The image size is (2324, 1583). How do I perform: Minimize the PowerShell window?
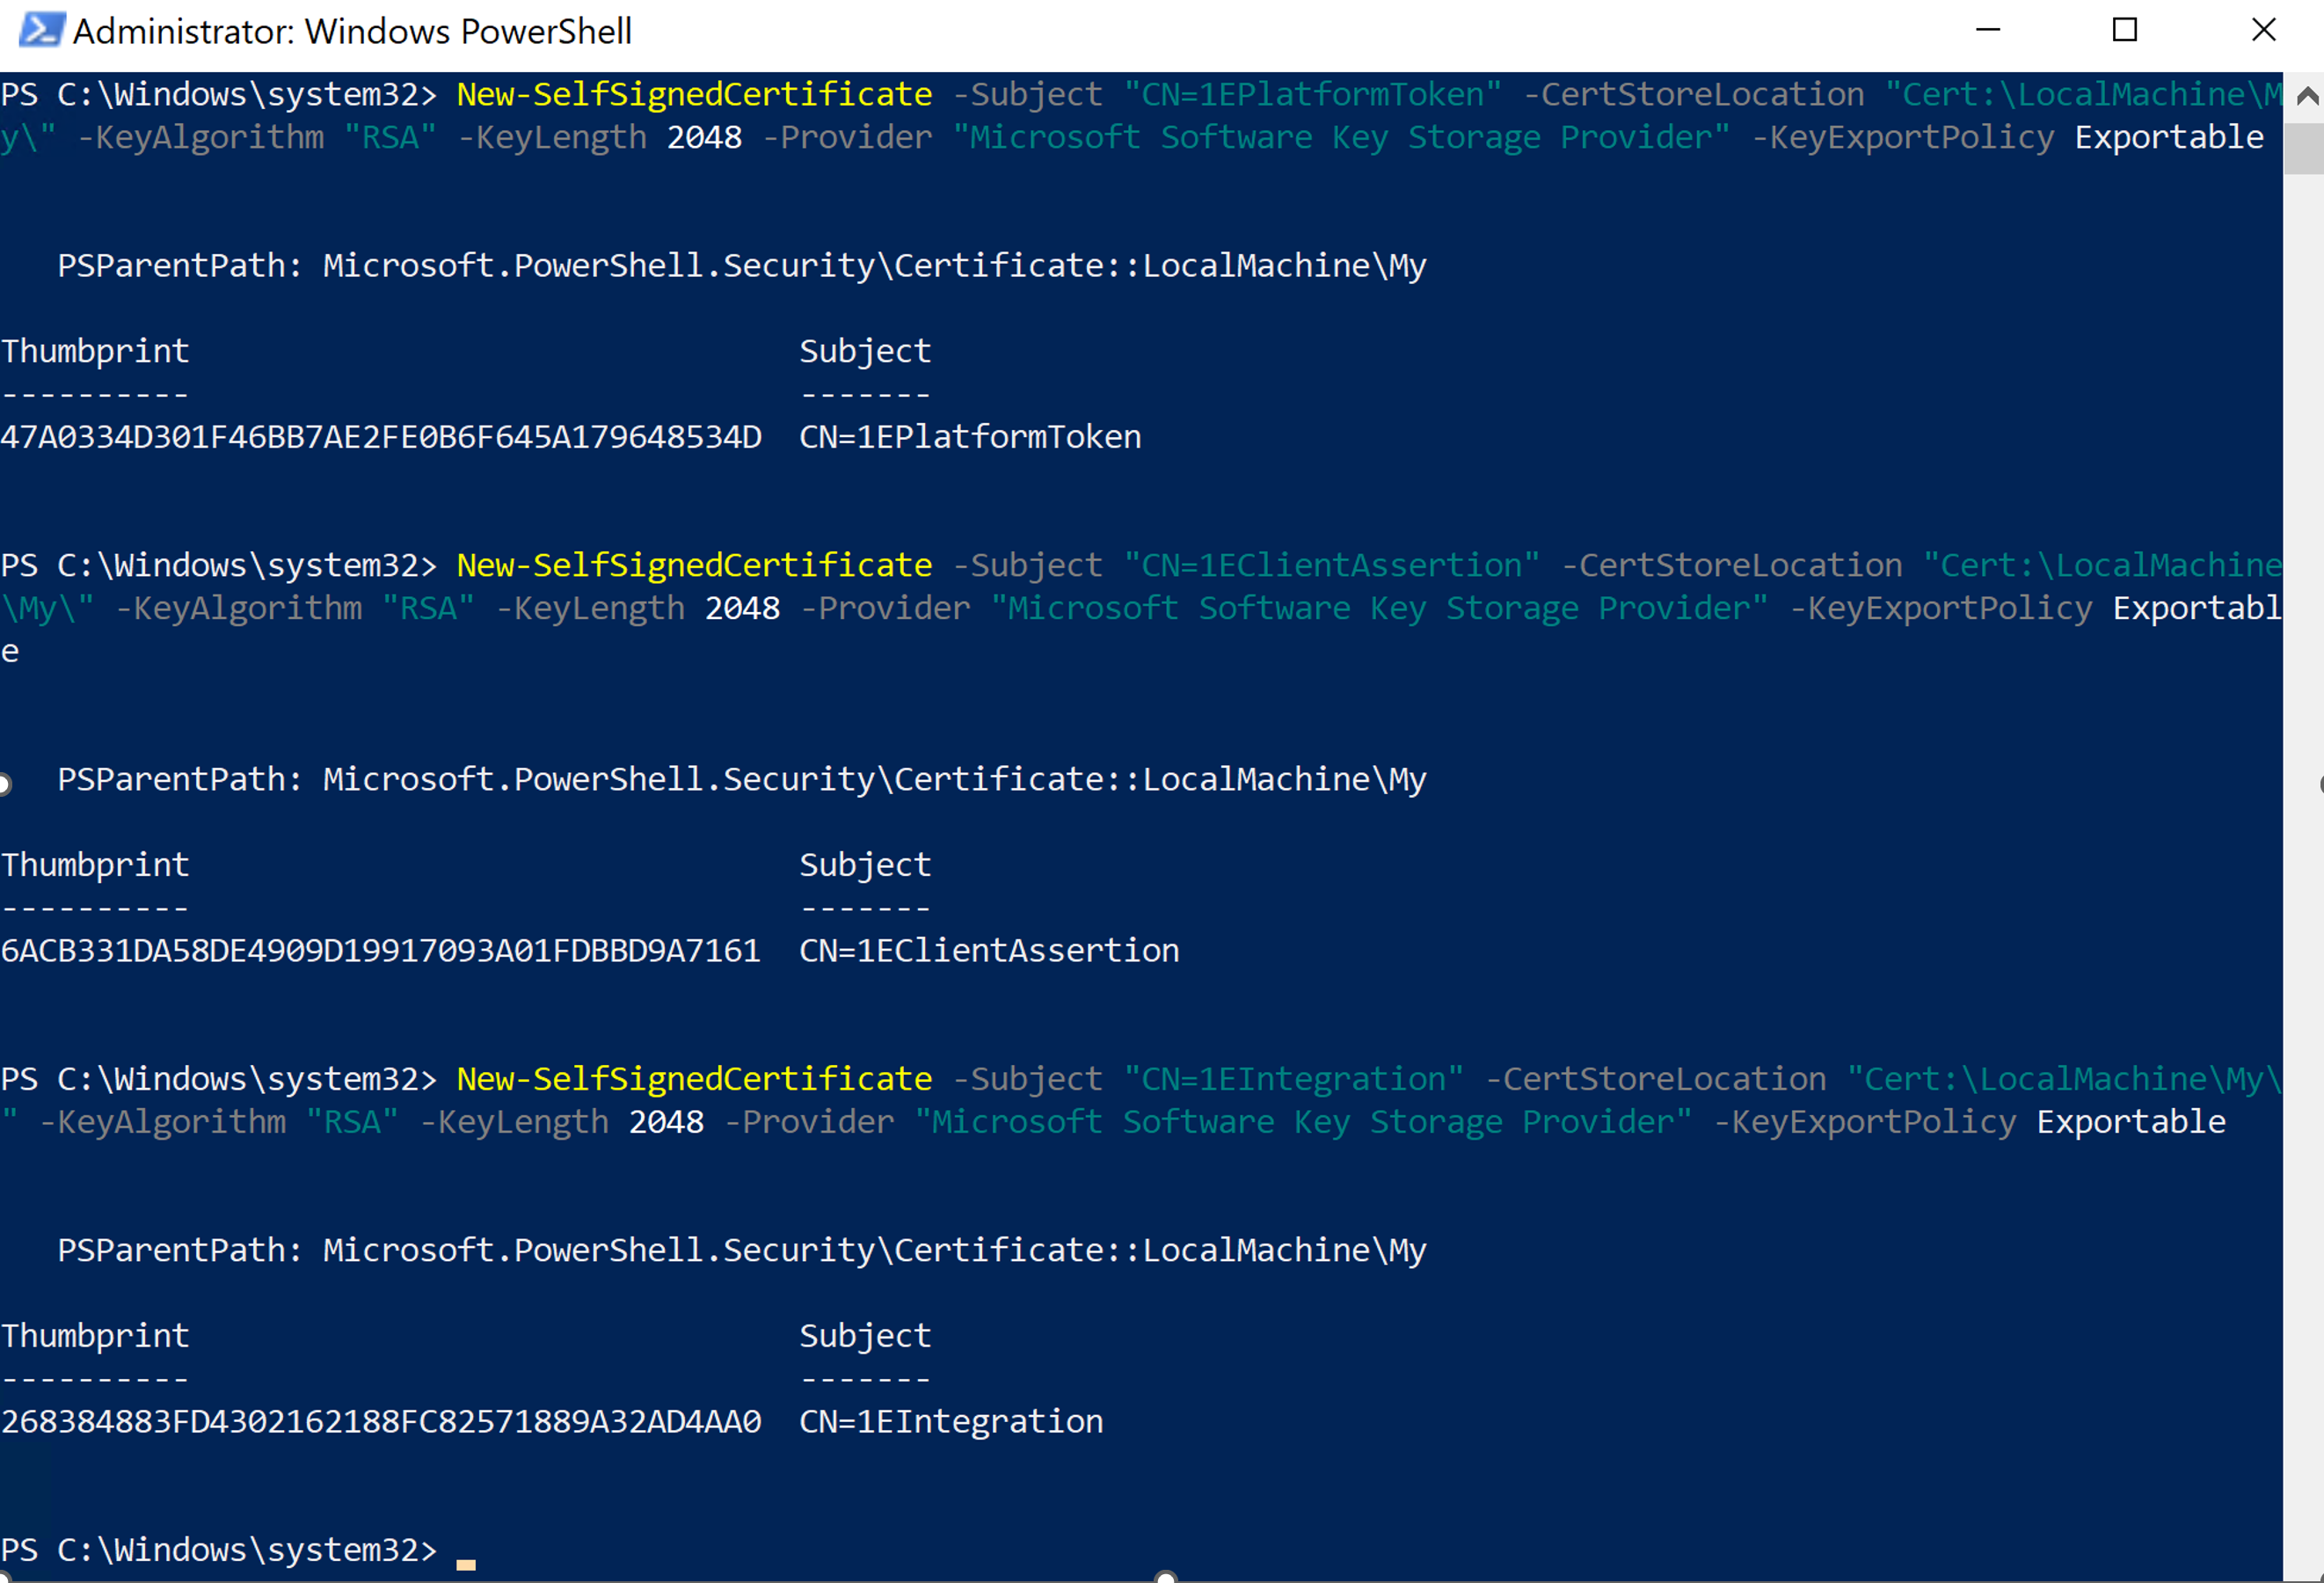click(1988, 30)
